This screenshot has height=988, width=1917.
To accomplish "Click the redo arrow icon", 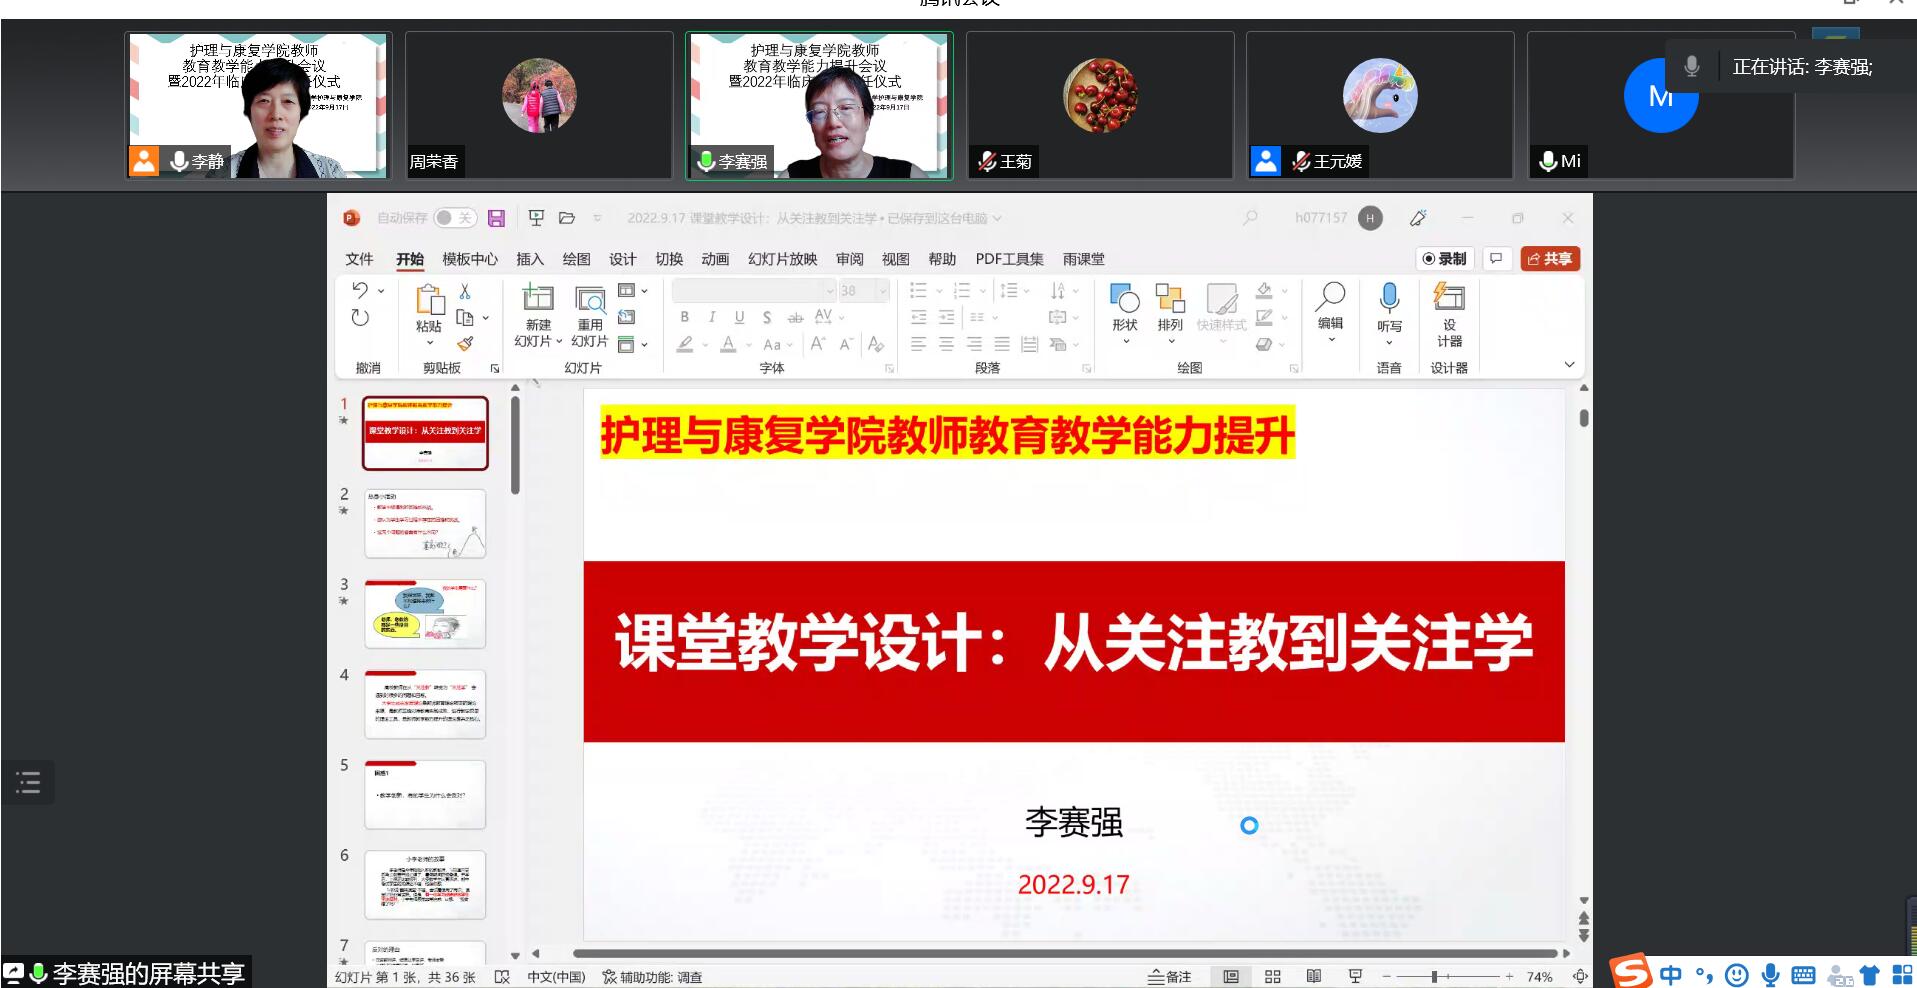I will [360, 318].
